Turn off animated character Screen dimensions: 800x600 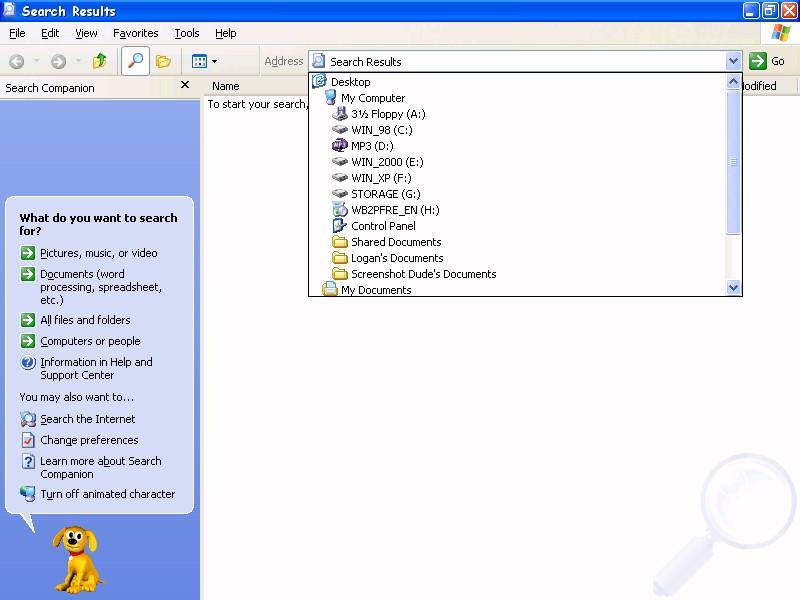pos(108,494)
